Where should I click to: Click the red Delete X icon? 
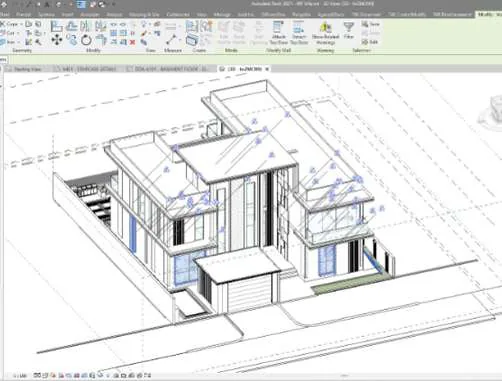click(132, 42)
